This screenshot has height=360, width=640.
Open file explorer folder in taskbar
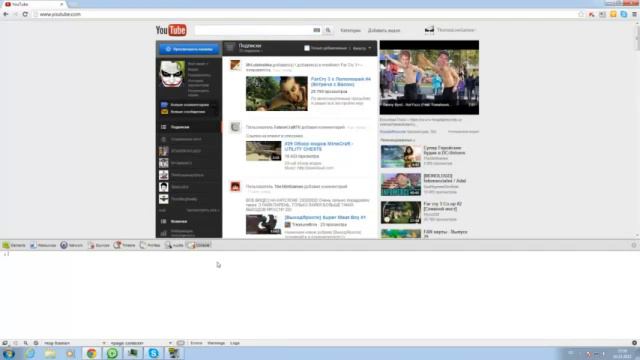pyautogui.click(x=50, y=353)
